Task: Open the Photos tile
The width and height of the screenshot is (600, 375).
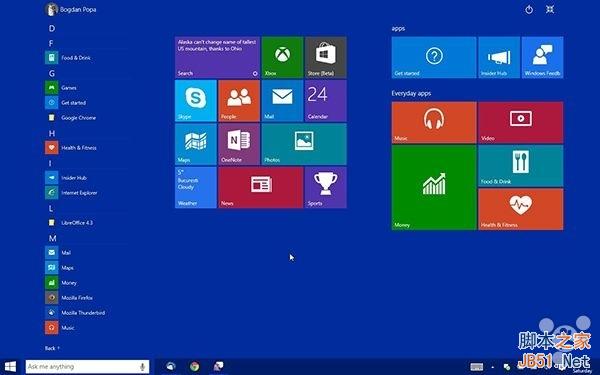Action: 304,144
